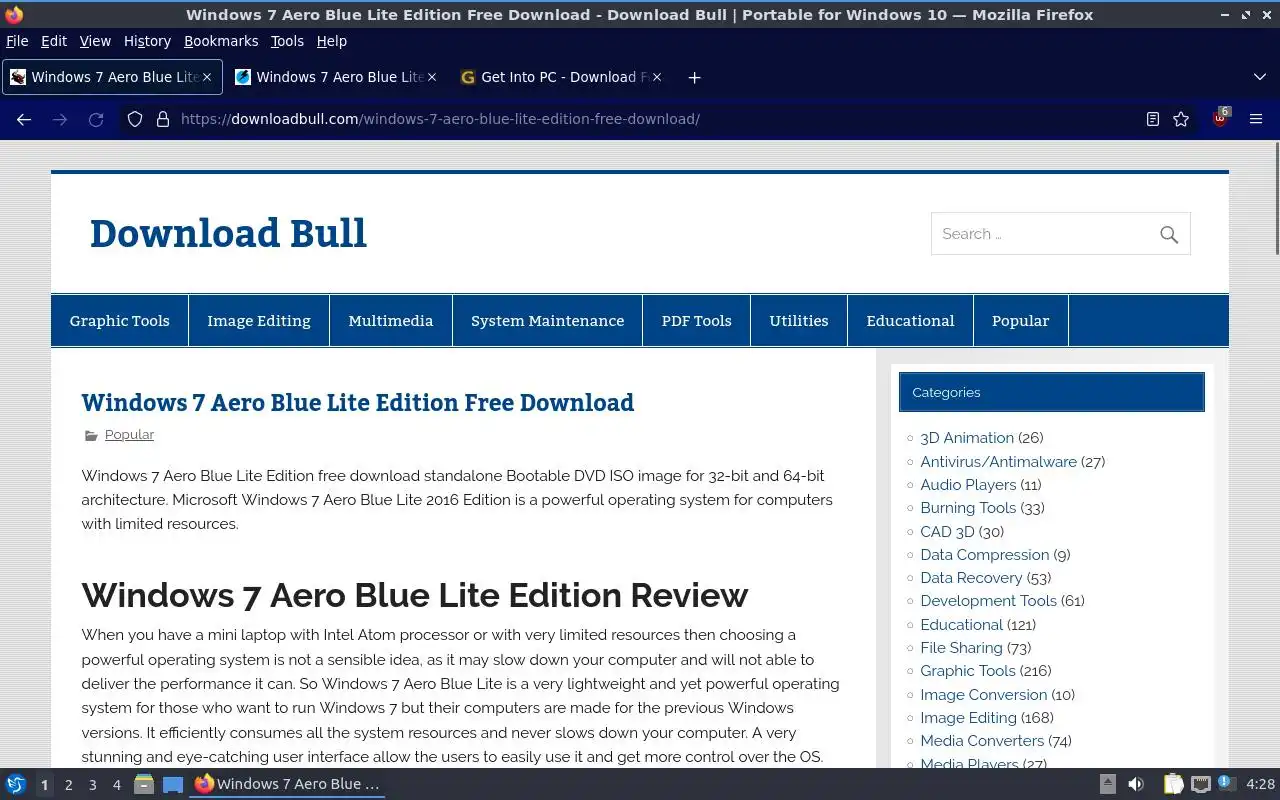1280x800 pixels.
Task: Open the File menu
Action: coord(17,41)
